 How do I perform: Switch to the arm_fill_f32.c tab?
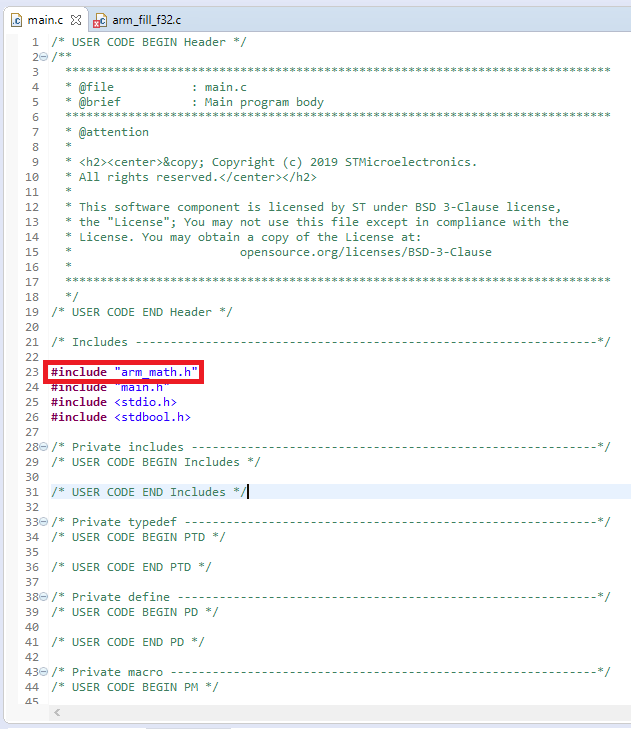[137, 20]
